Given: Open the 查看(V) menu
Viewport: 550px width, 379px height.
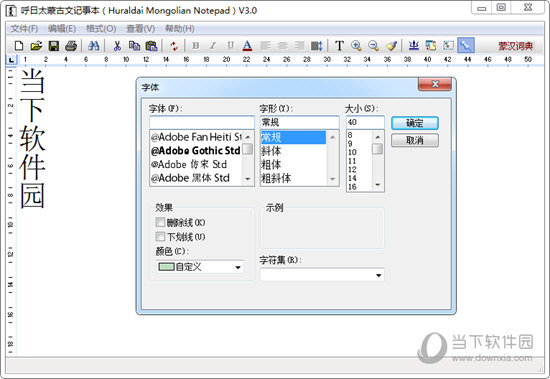Looking at the screenshot, I should coord(140,29).
